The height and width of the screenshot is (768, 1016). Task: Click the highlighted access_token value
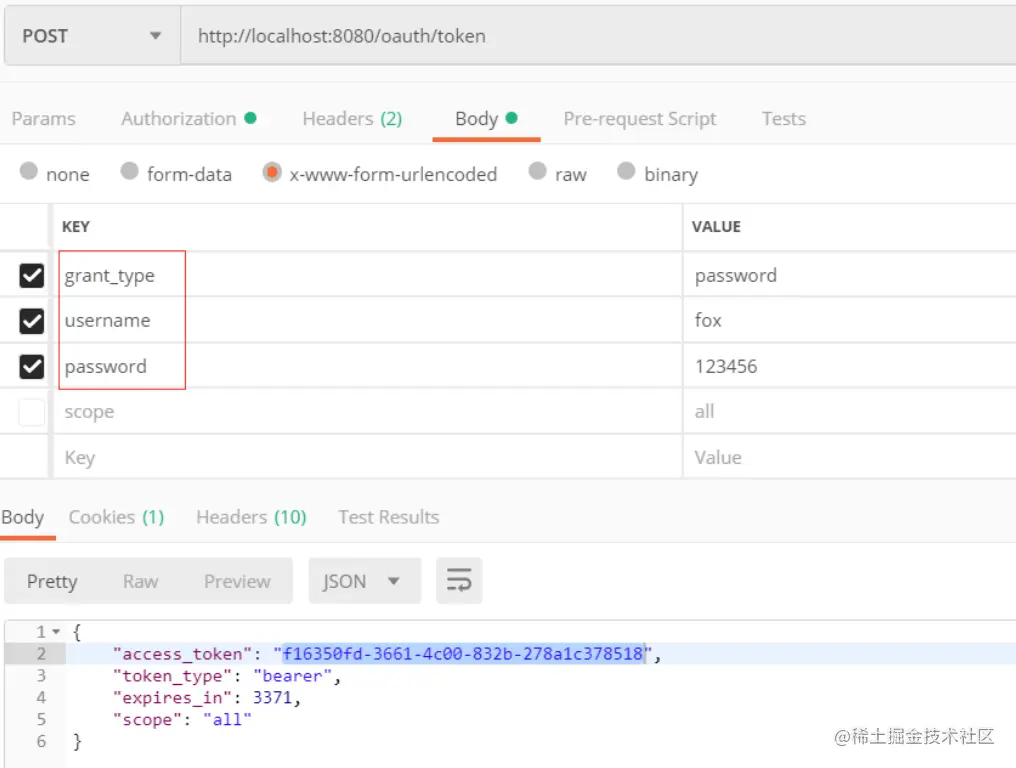[x=463, y=653]
